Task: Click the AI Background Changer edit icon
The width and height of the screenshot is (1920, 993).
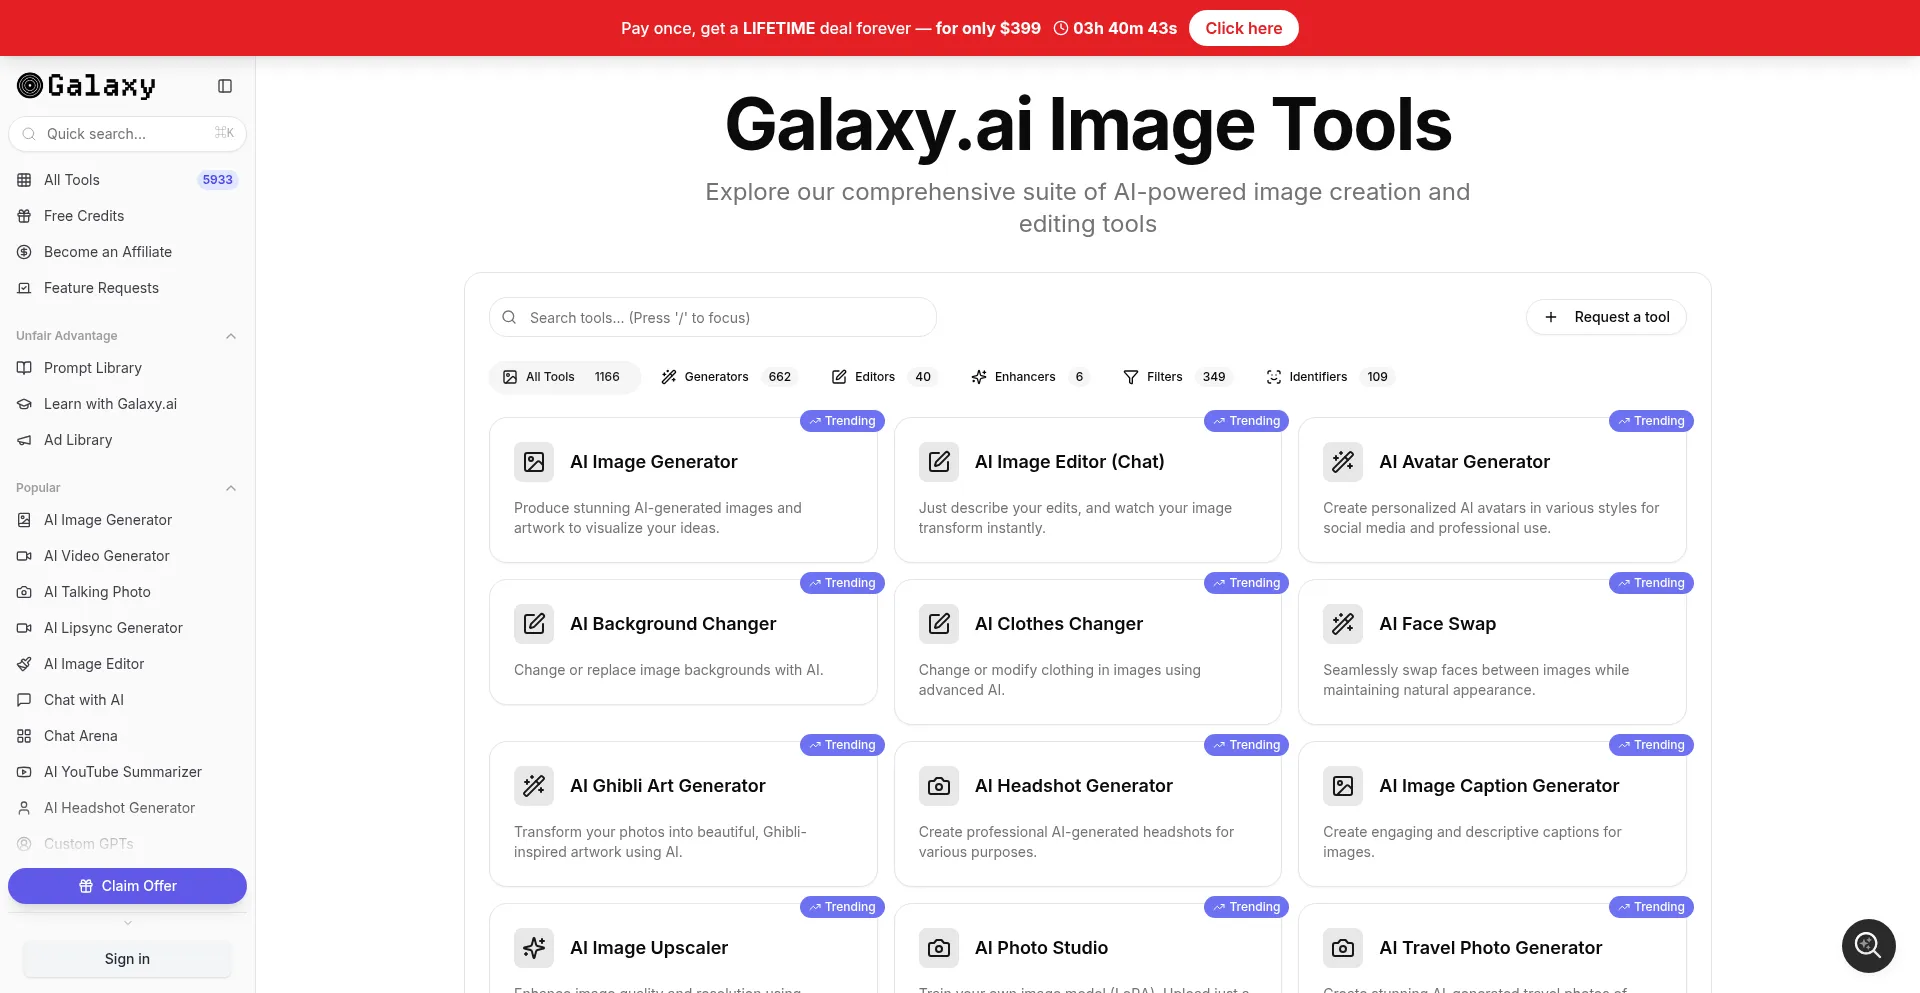Action: click(534, 624)
